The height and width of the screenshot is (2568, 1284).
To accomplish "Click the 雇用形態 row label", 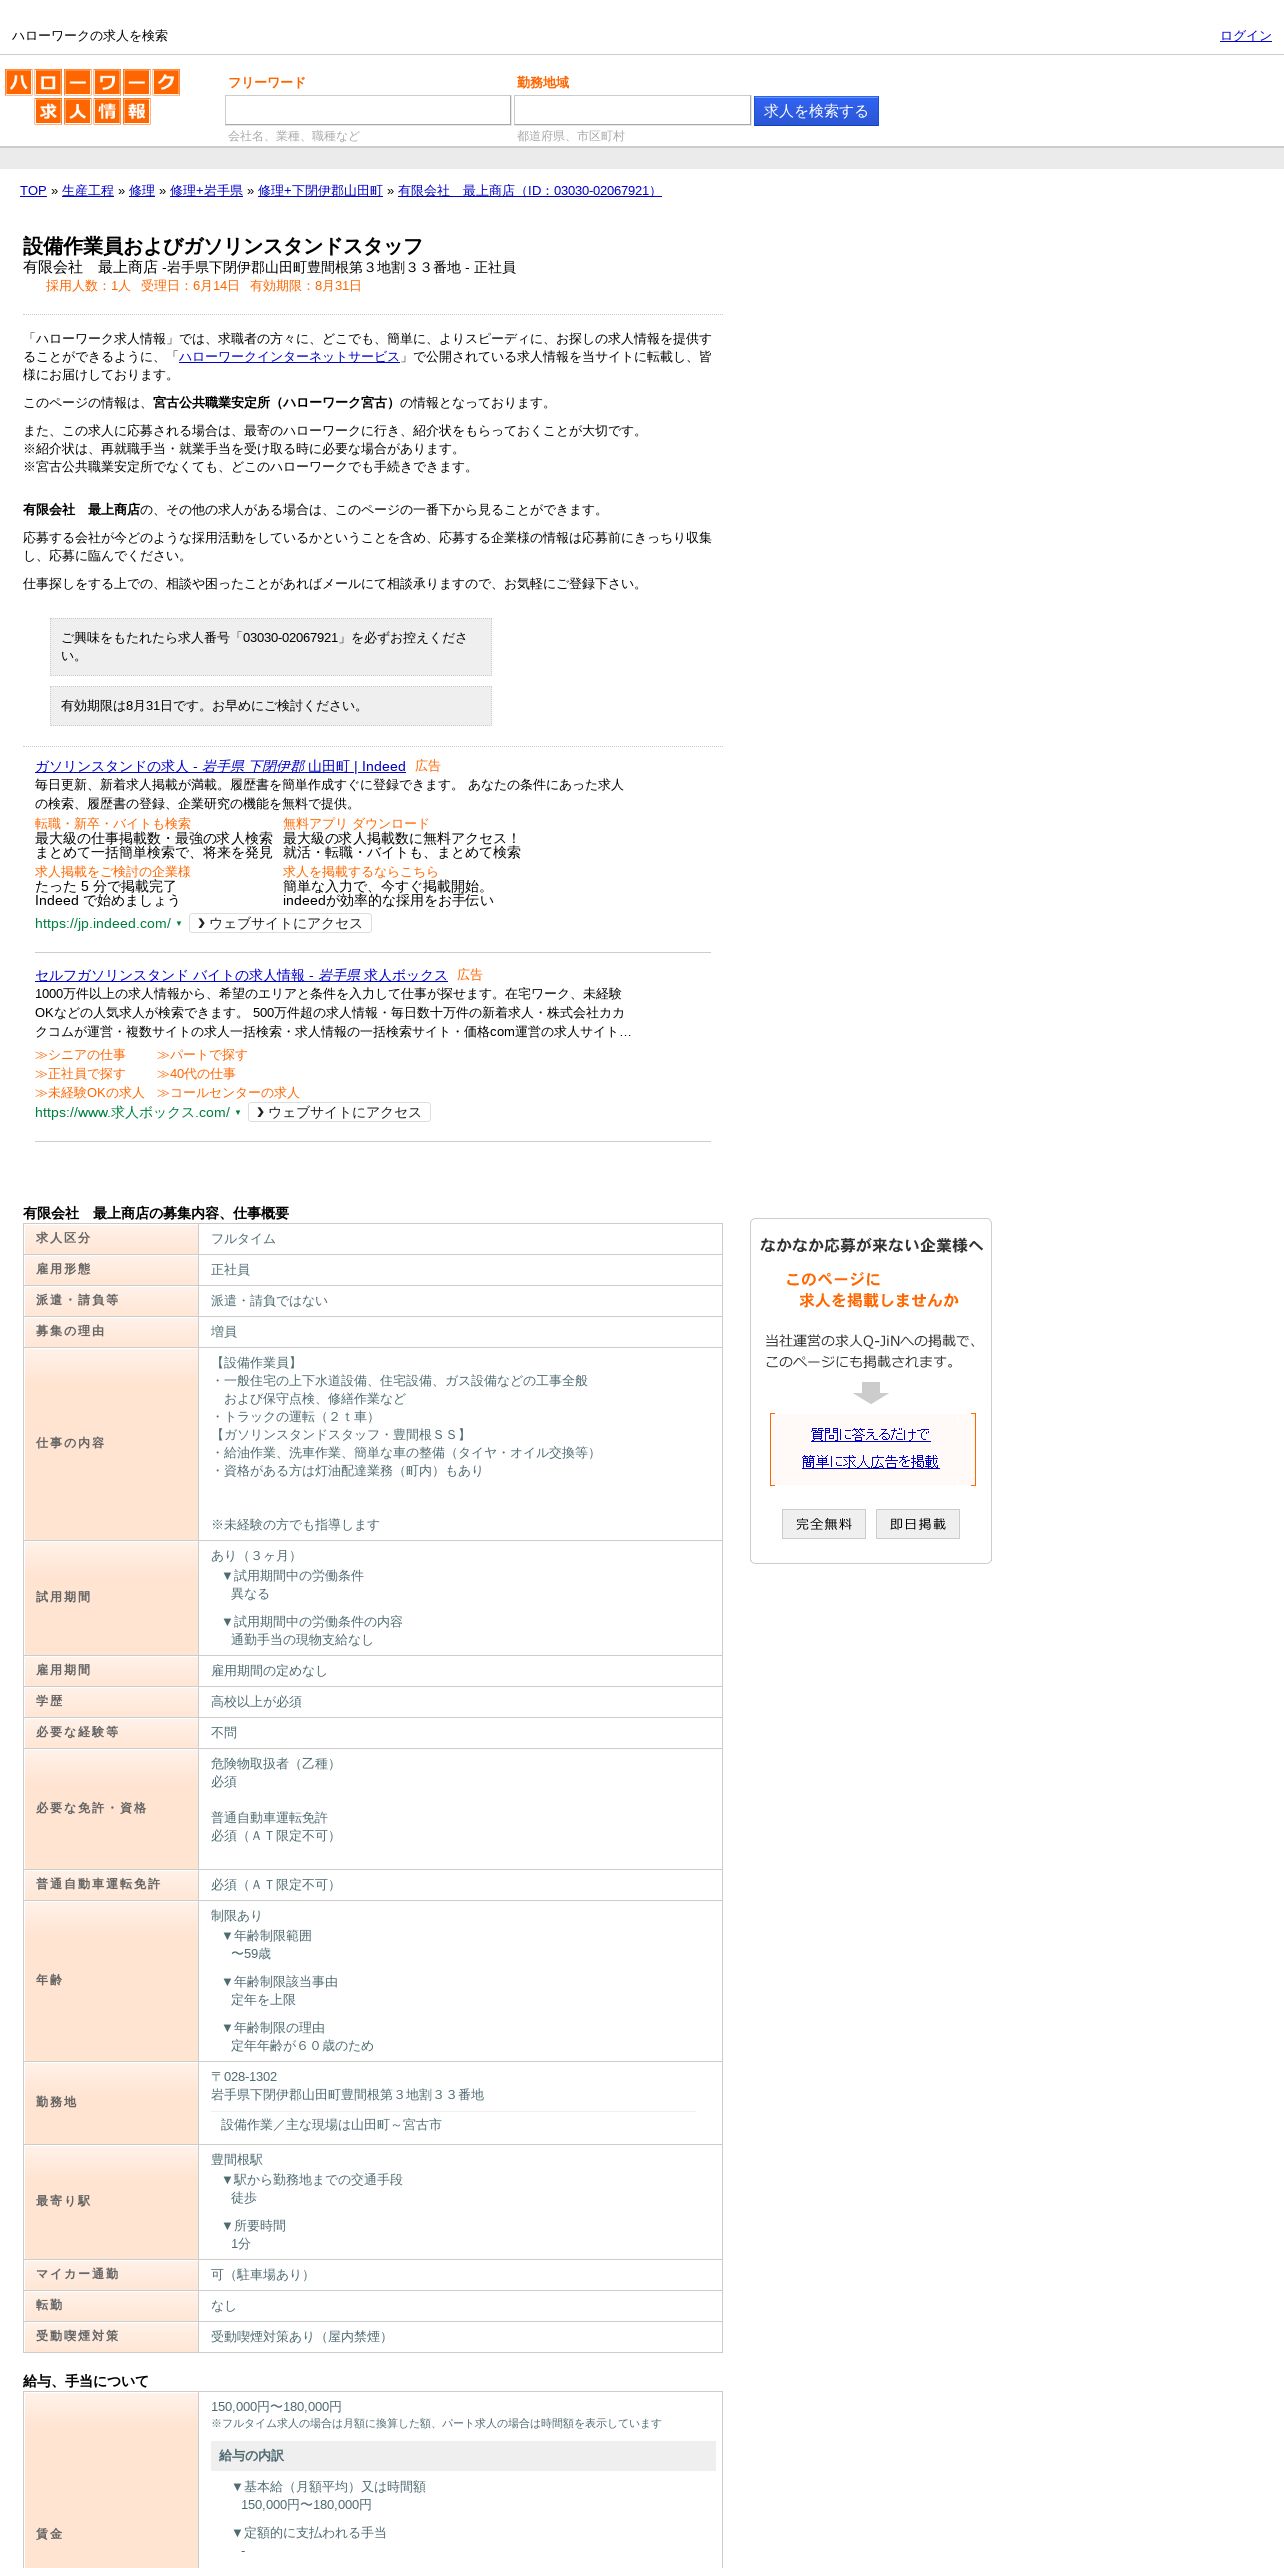I will (x=63, y=1269).
